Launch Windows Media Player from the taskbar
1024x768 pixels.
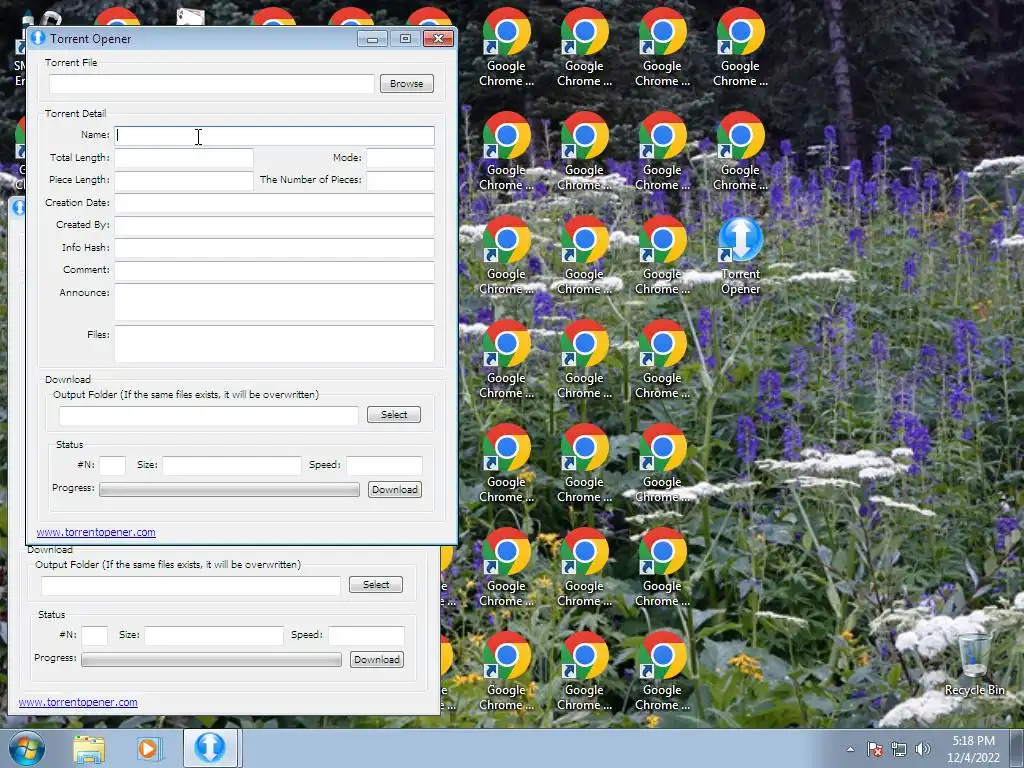point(148,749)
